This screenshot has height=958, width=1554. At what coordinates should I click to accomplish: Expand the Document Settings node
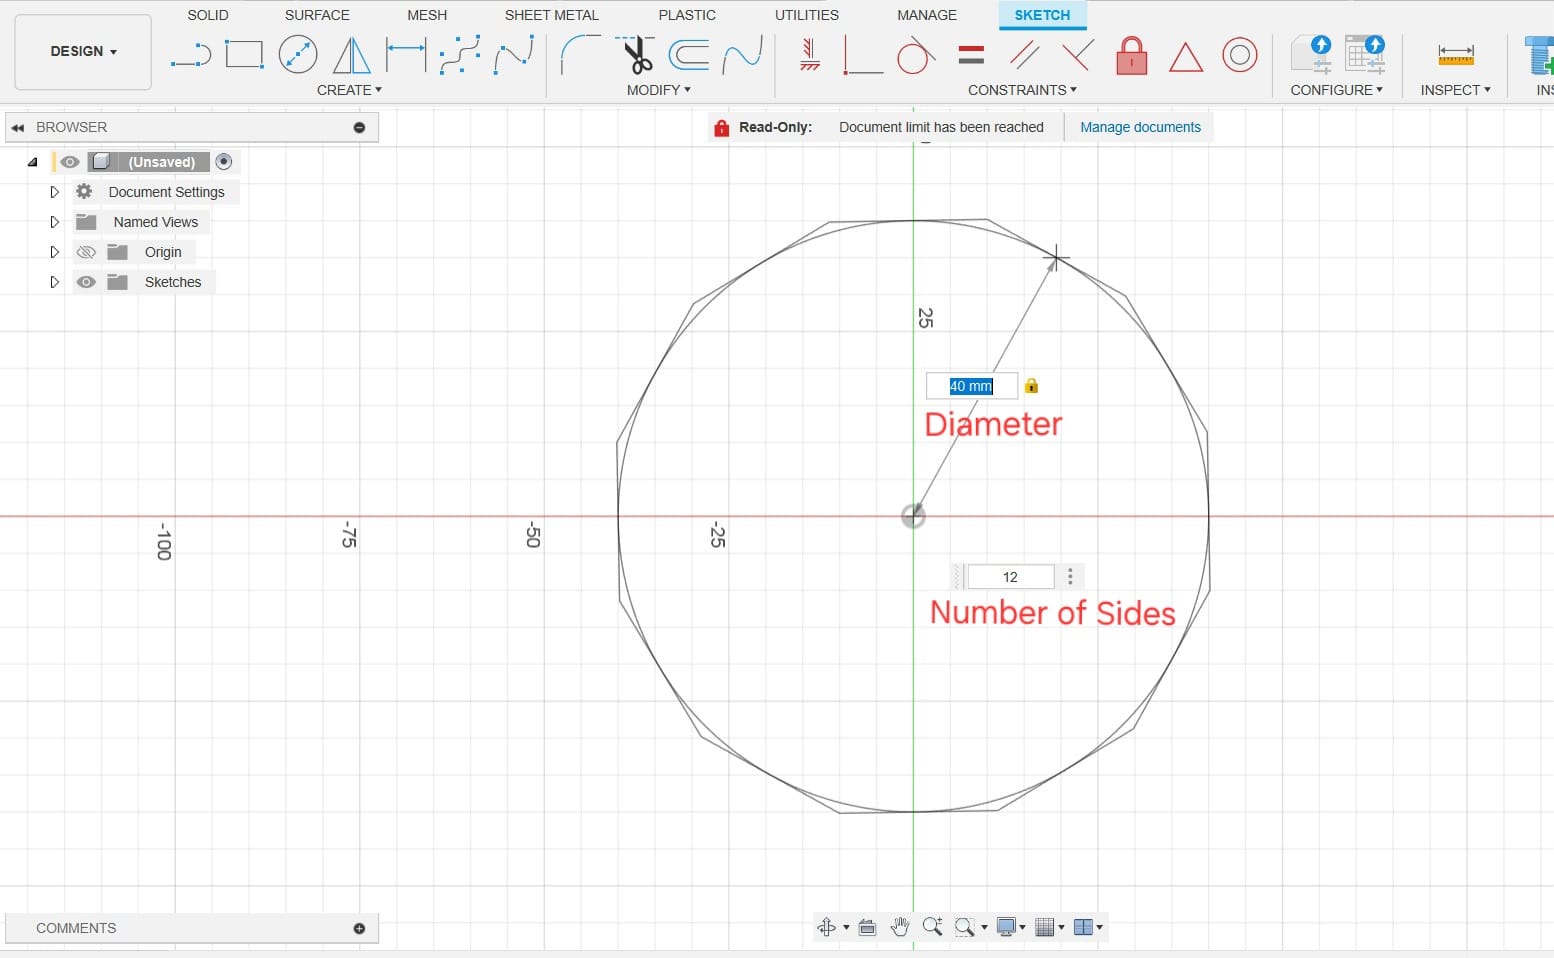(x=55, y=192)
